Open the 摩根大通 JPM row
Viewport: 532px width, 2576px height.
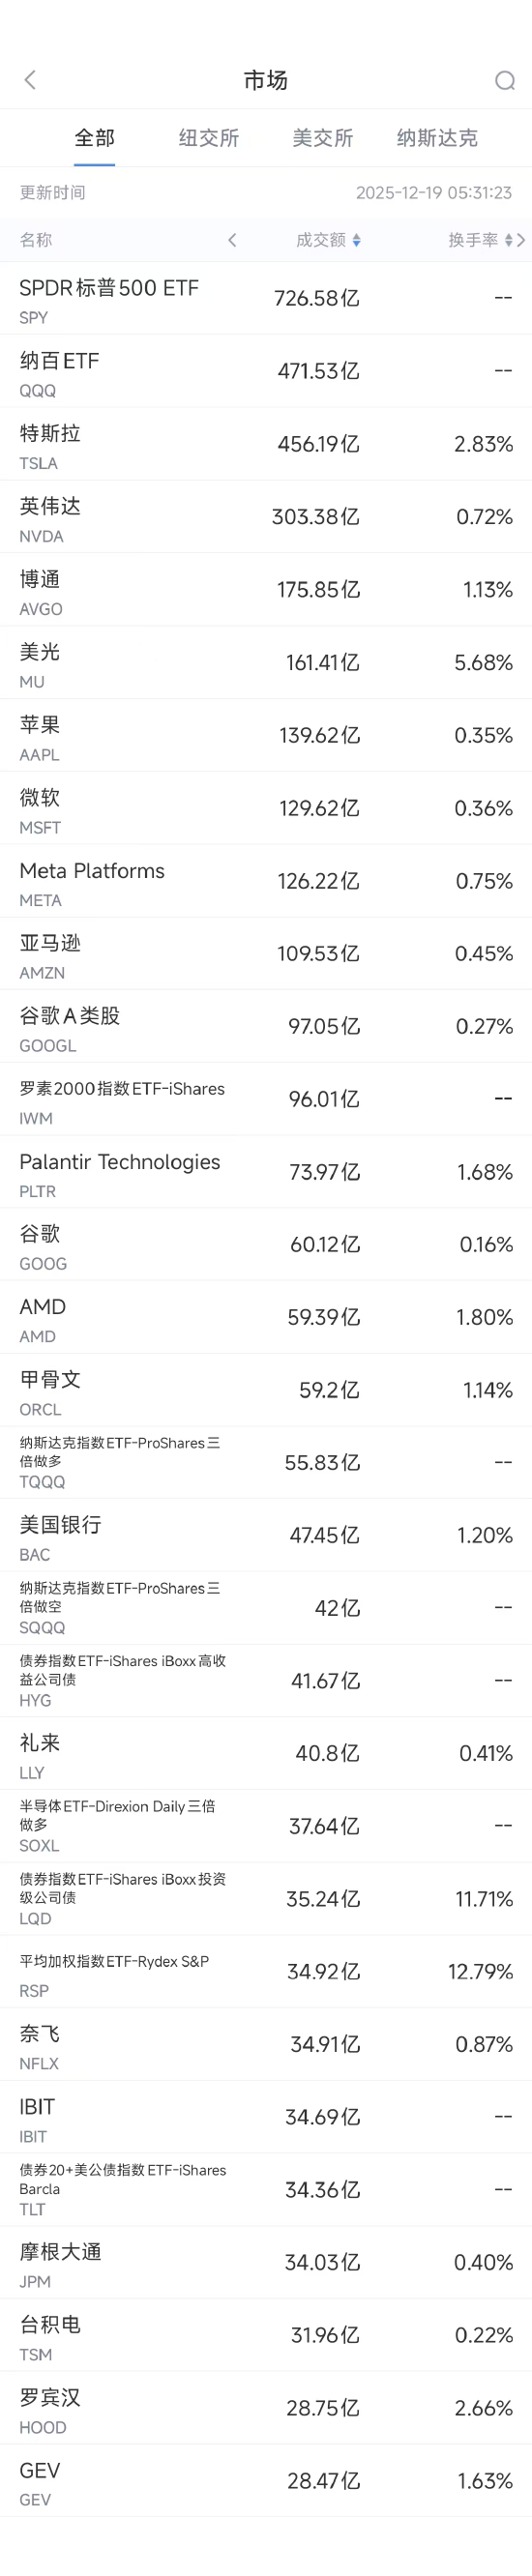[266, 2263]
